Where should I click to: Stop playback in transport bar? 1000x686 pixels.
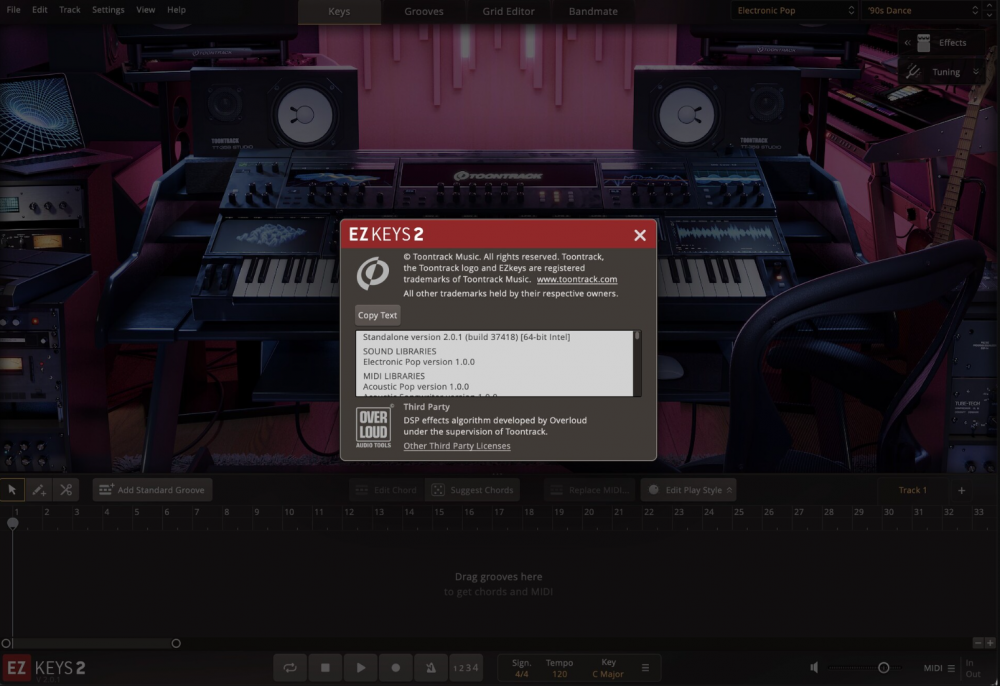point(325,668)
